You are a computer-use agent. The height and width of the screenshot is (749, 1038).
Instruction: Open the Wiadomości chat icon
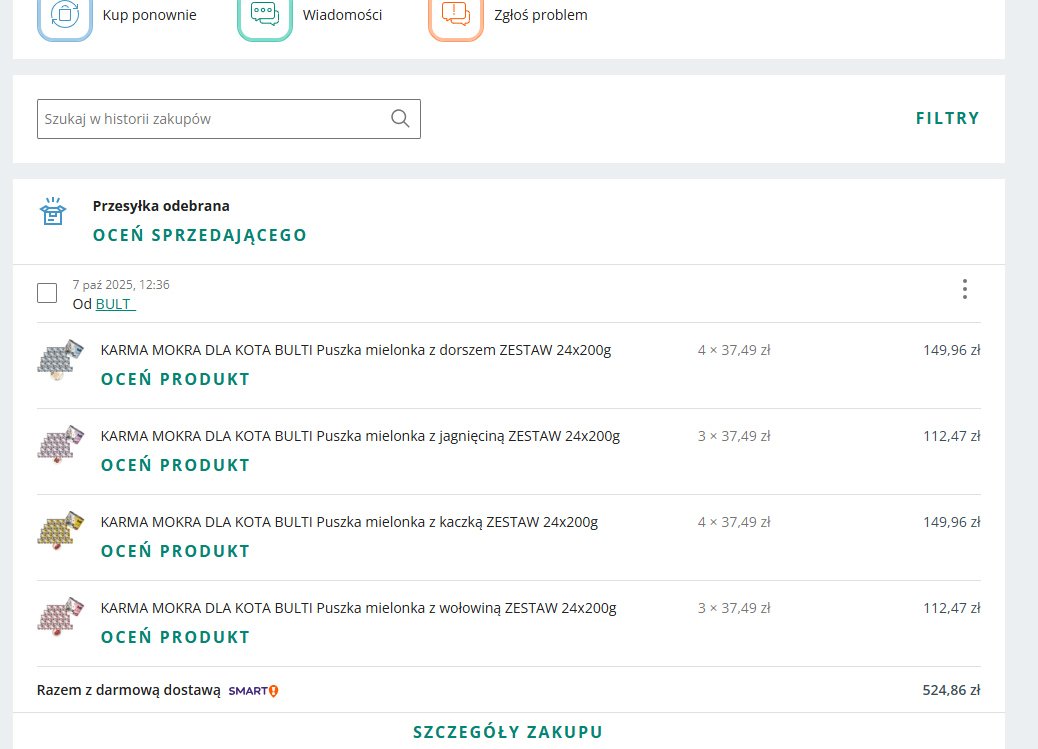(x=265, y=17)
